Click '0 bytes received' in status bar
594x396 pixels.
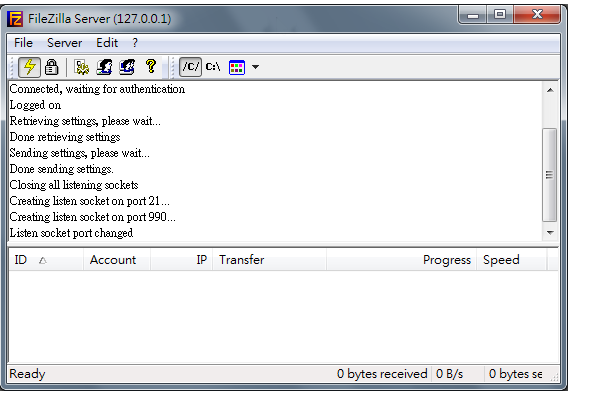[x=382, y=374]
